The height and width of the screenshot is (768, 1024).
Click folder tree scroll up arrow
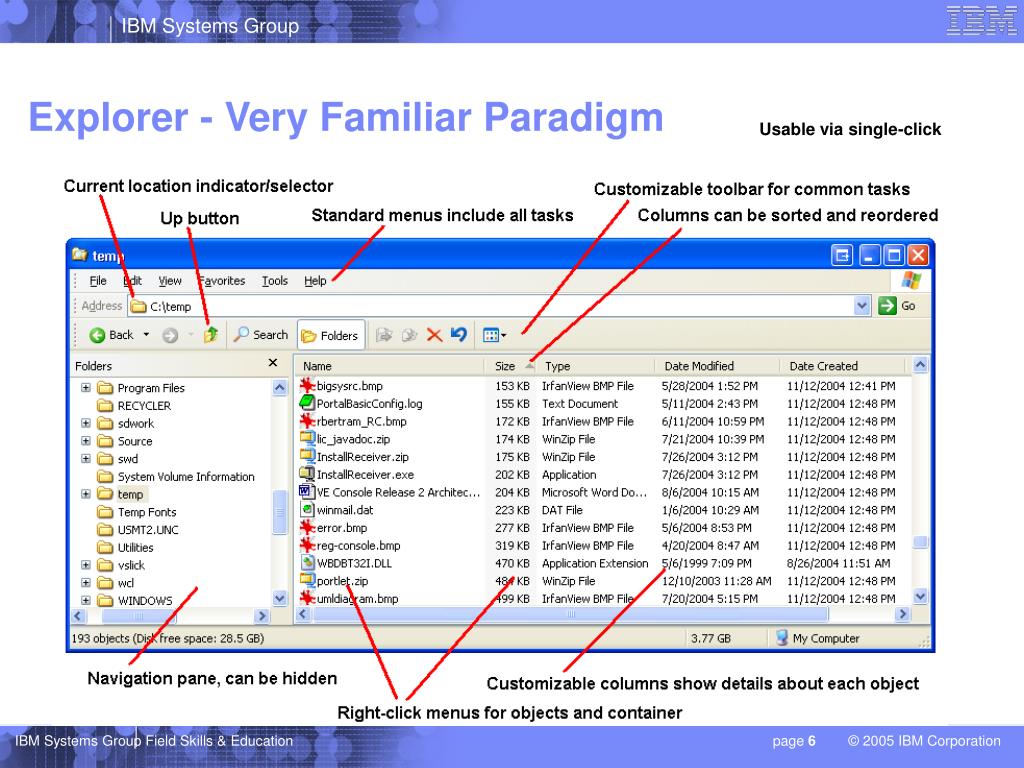(280, 387)
